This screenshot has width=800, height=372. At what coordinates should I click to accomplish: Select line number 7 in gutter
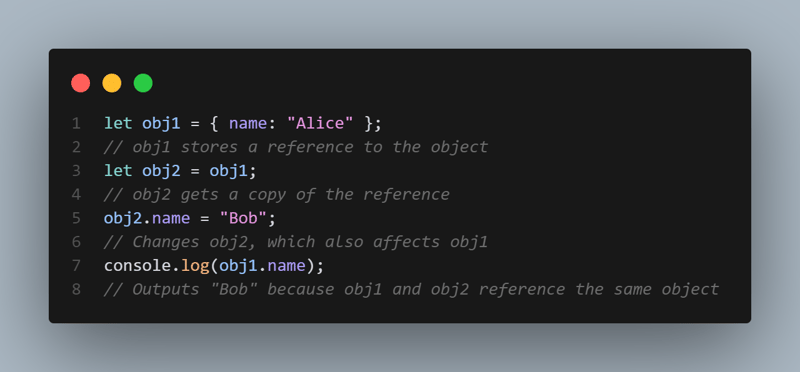[x=76, y=265]
